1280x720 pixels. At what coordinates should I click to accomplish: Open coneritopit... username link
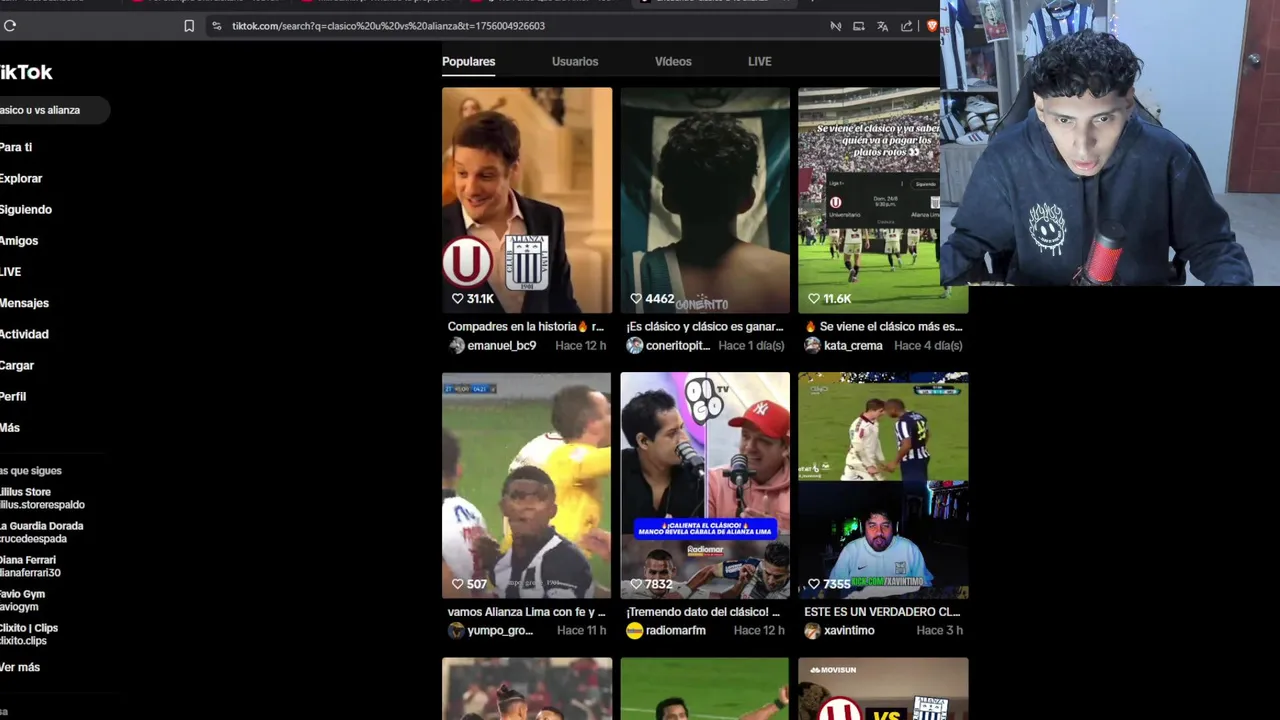678,345
